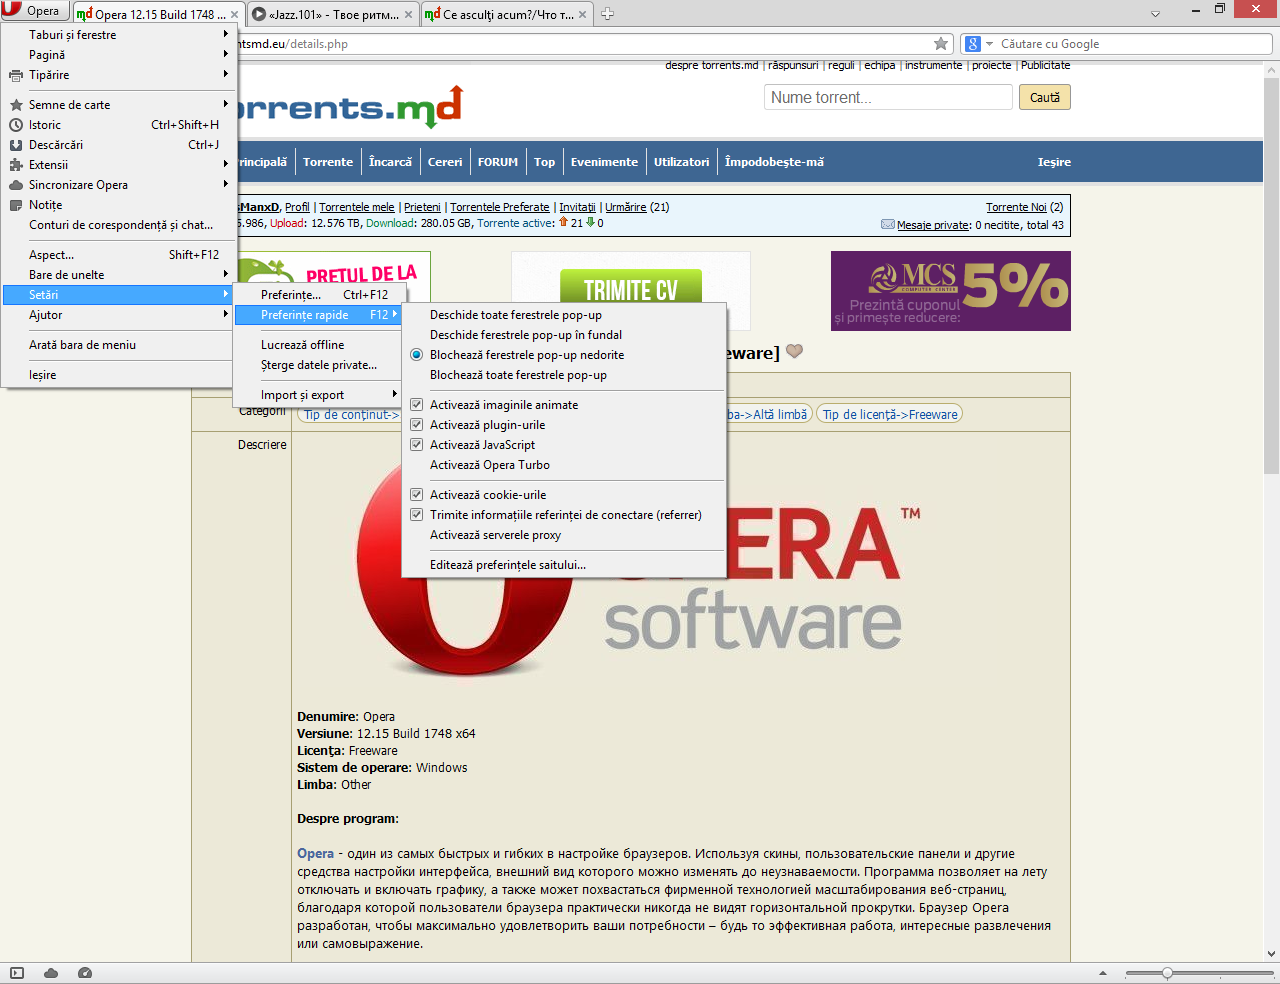Go to the Top page link
Screen dimensions: 1280x984
[544, 162]
